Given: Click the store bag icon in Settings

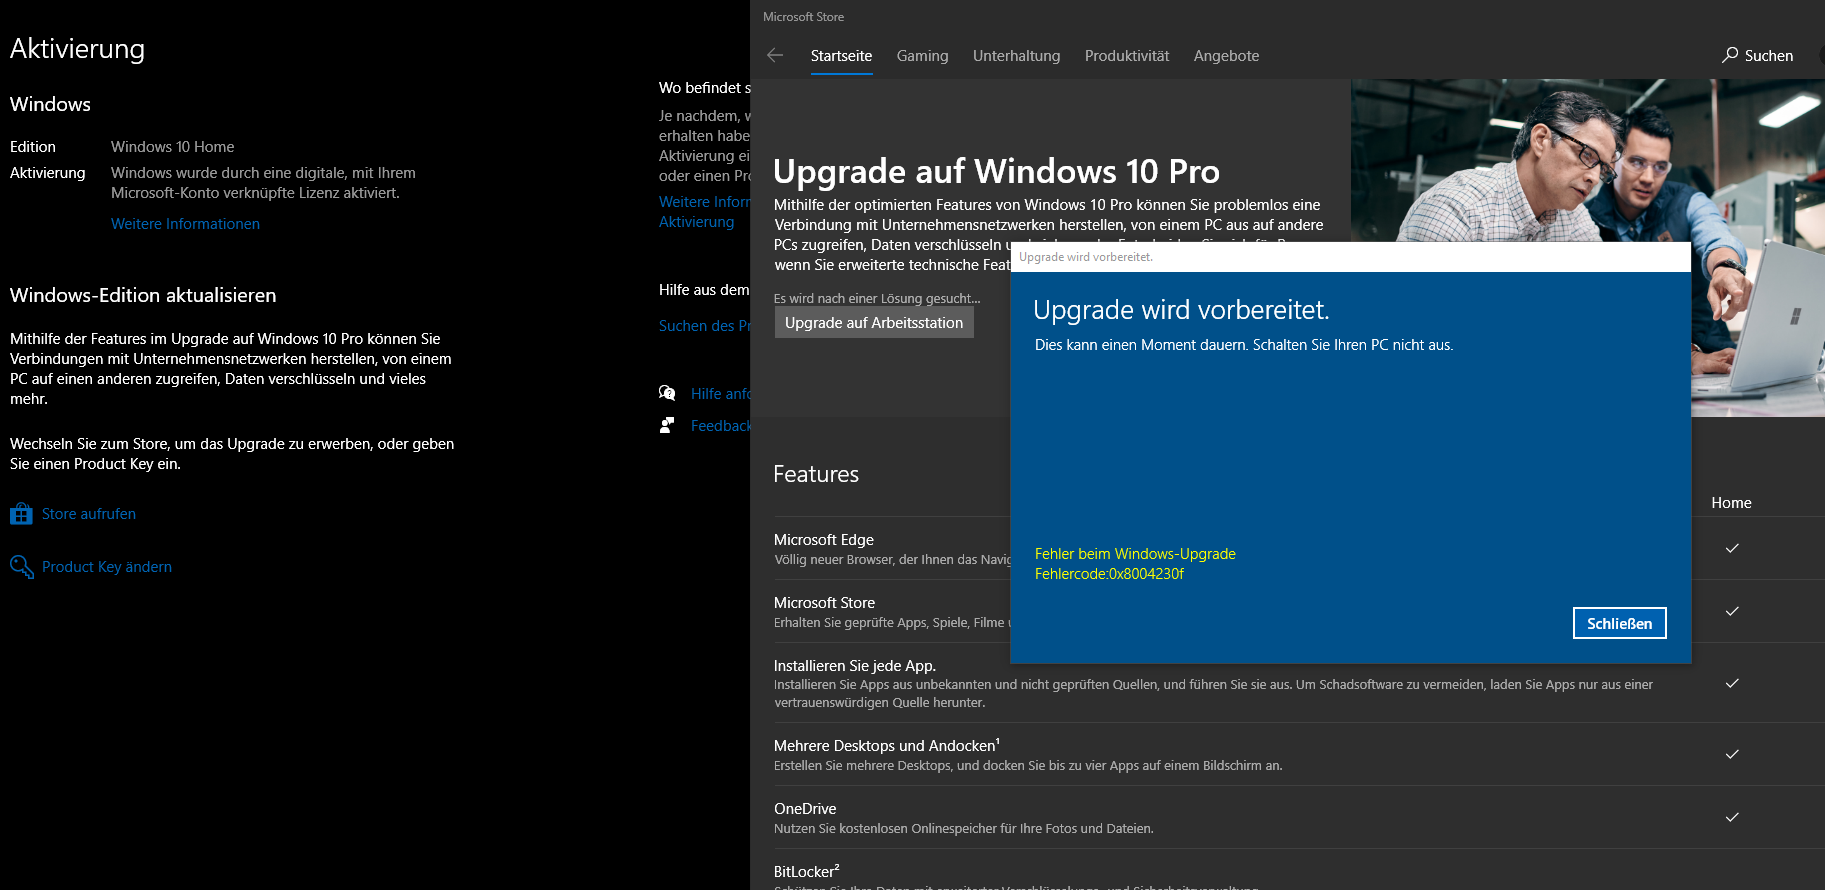Looking at the screenshot, I should [x=21, y=514].
